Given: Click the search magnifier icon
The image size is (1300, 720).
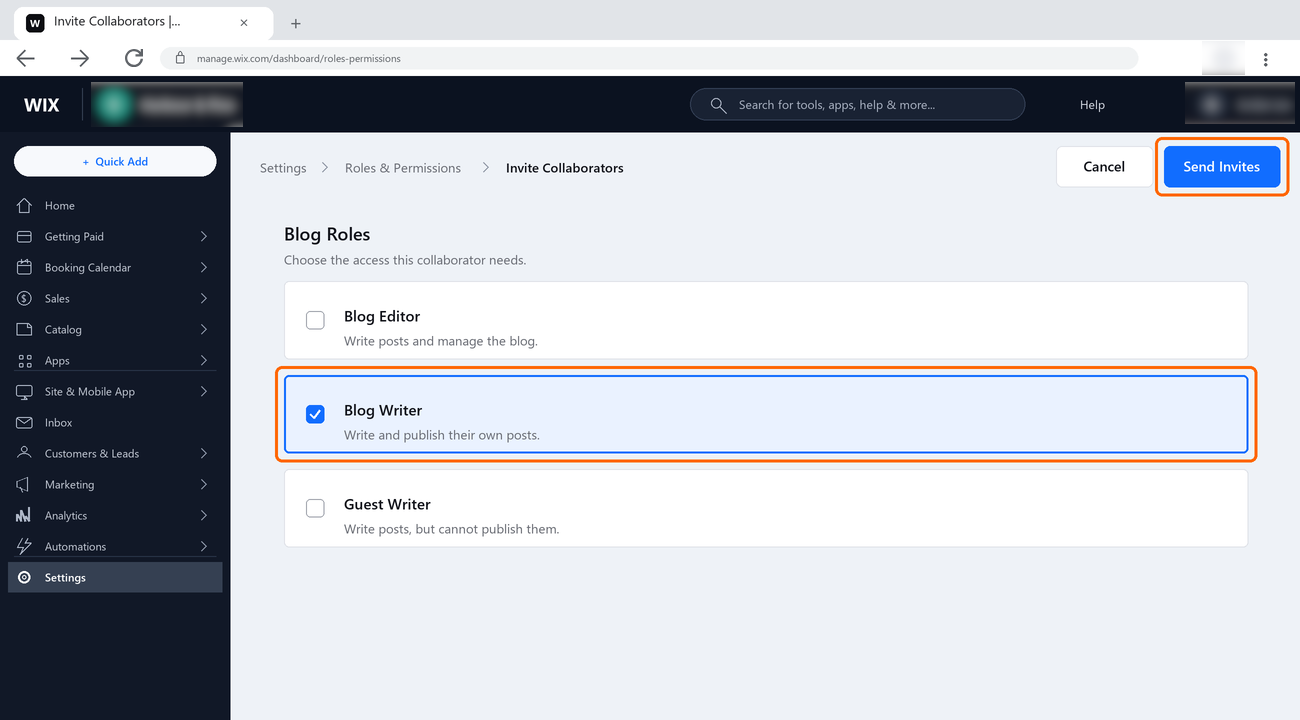Looking at the screenshot, I should [718, 105].
